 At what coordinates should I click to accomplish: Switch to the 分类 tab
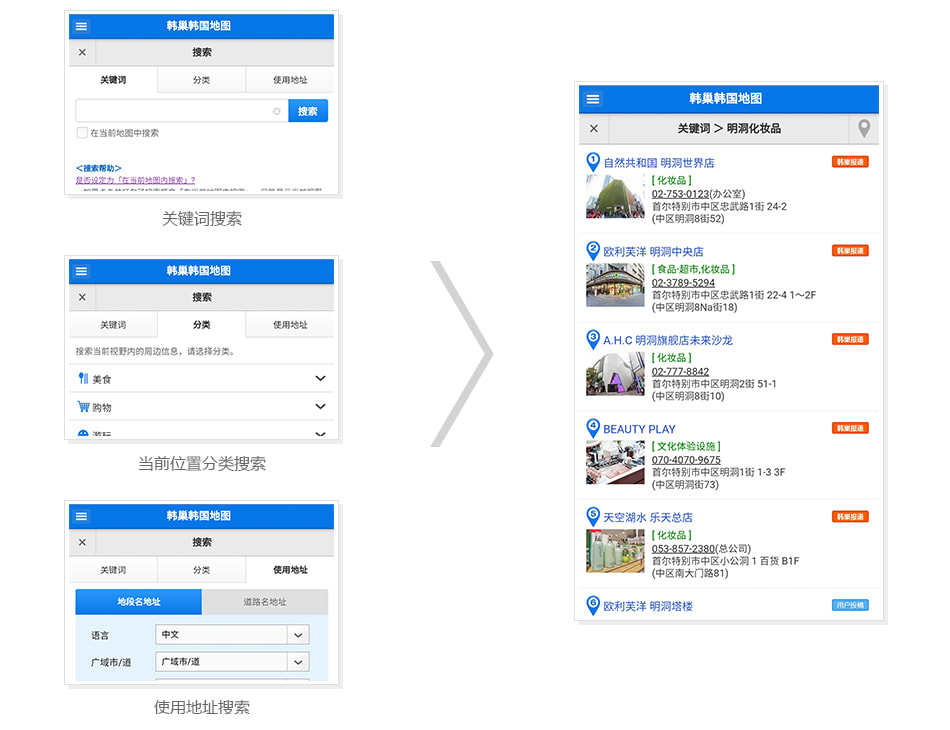[x=201, y=79]
